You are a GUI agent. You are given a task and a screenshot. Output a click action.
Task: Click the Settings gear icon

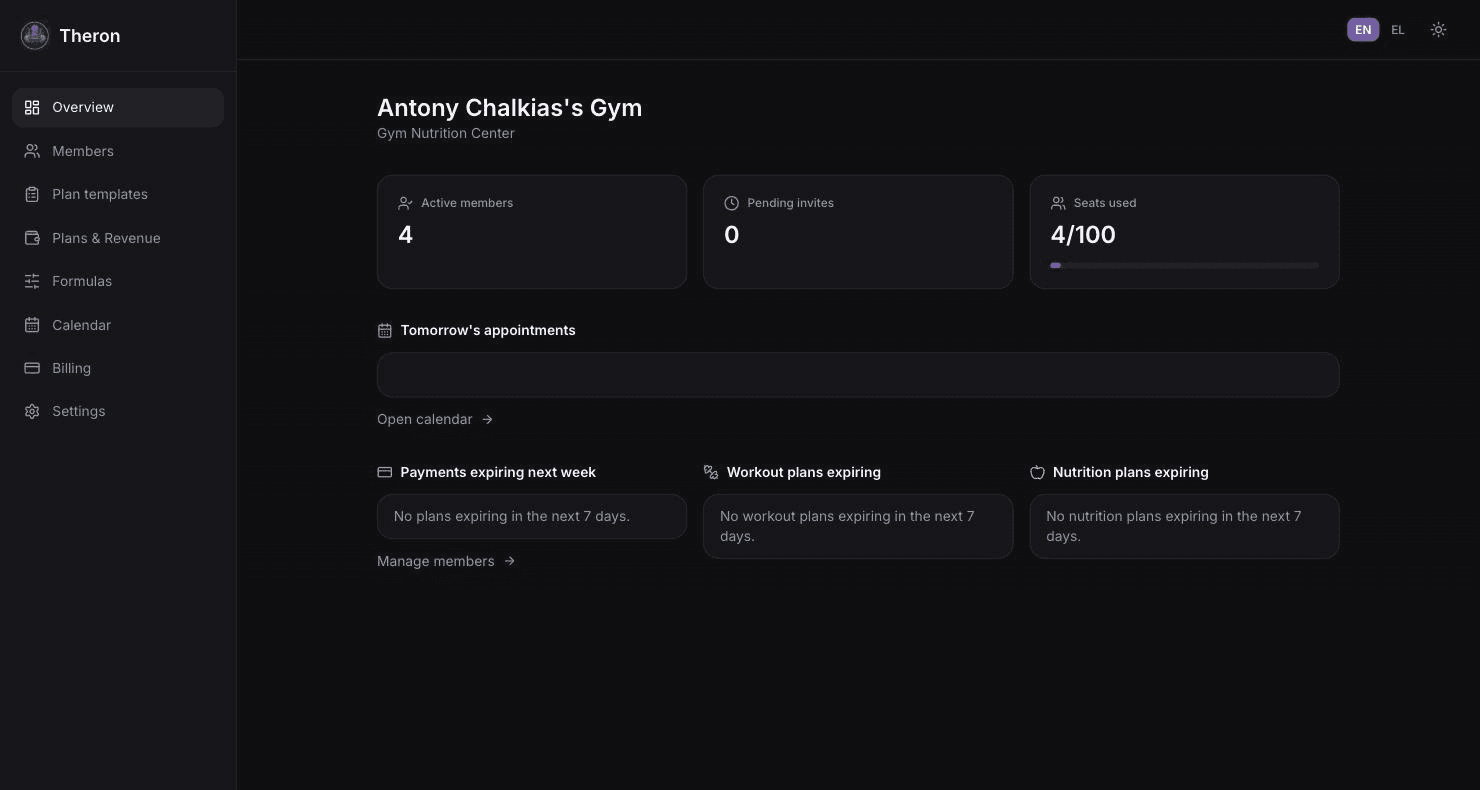(x=32, y=411)
